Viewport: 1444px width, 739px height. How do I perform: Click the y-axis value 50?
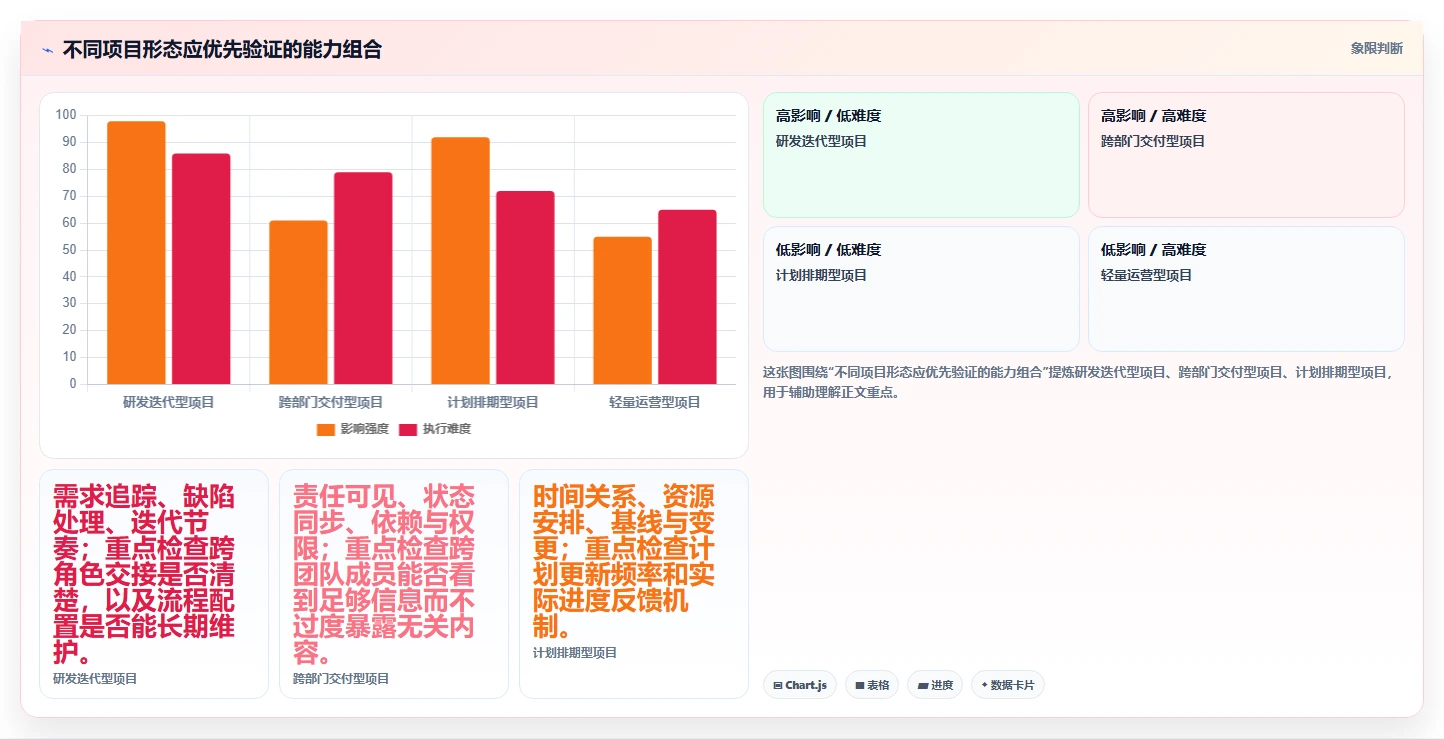69,250
